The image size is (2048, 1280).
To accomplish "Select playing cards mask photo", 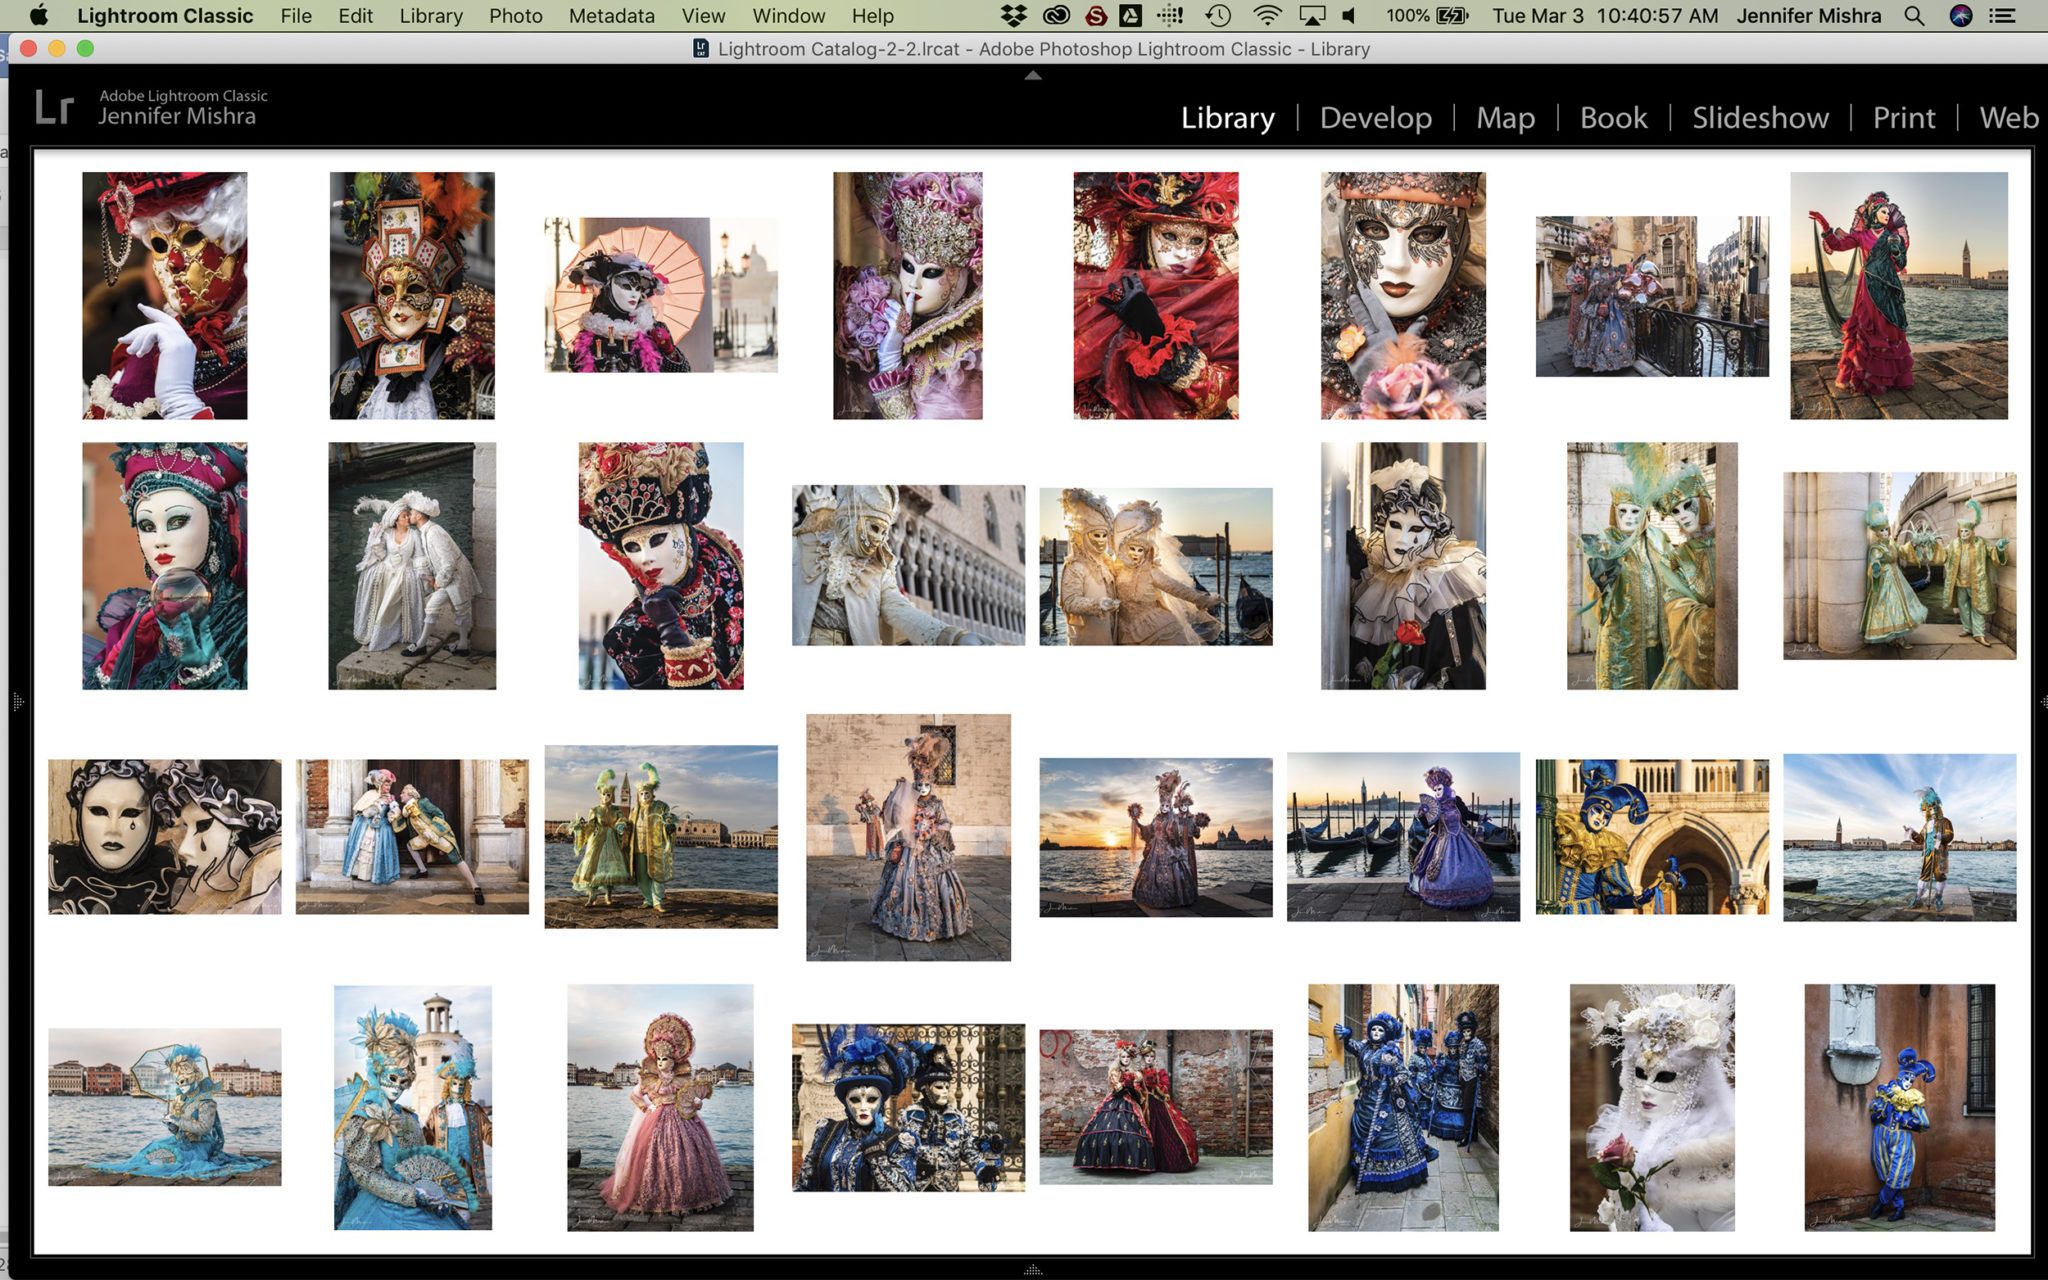I will tap(412, 295).
